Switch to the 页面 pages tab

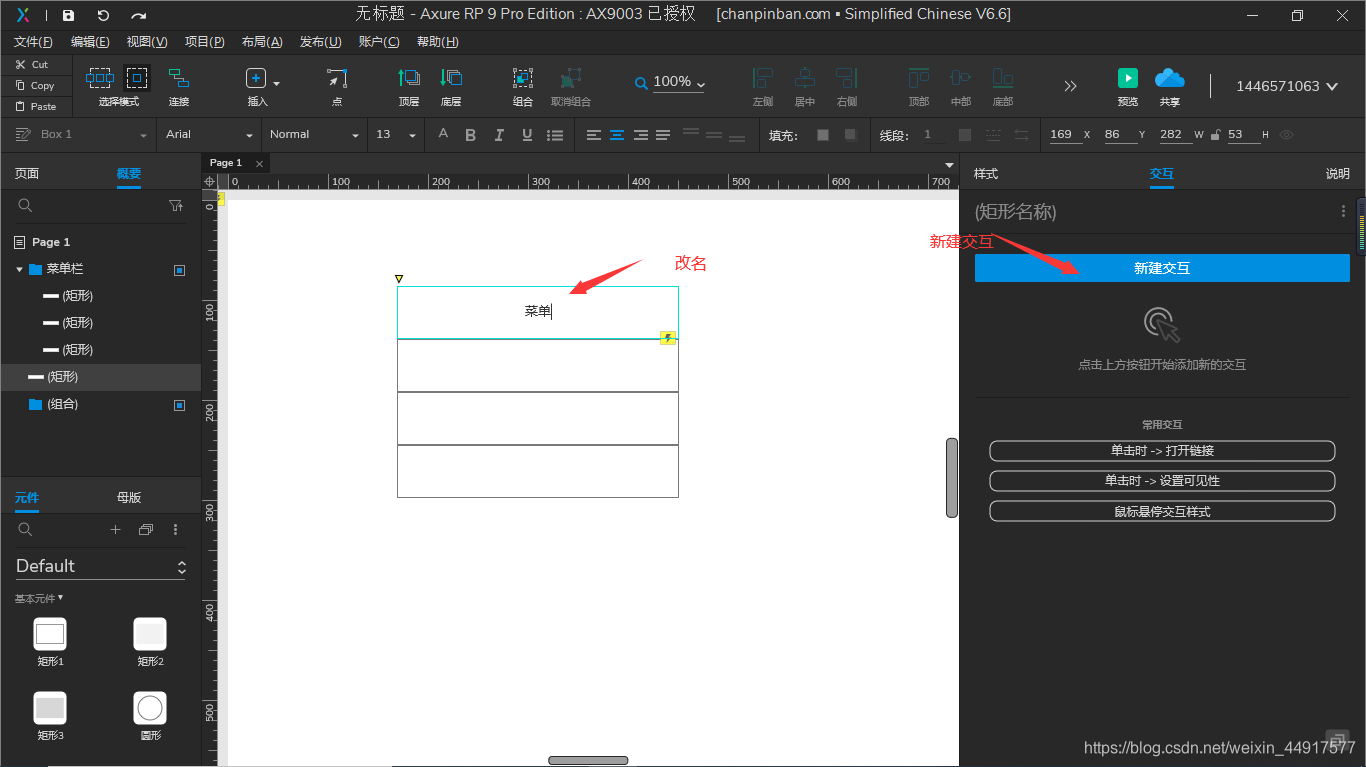click(x=27, y=174)
